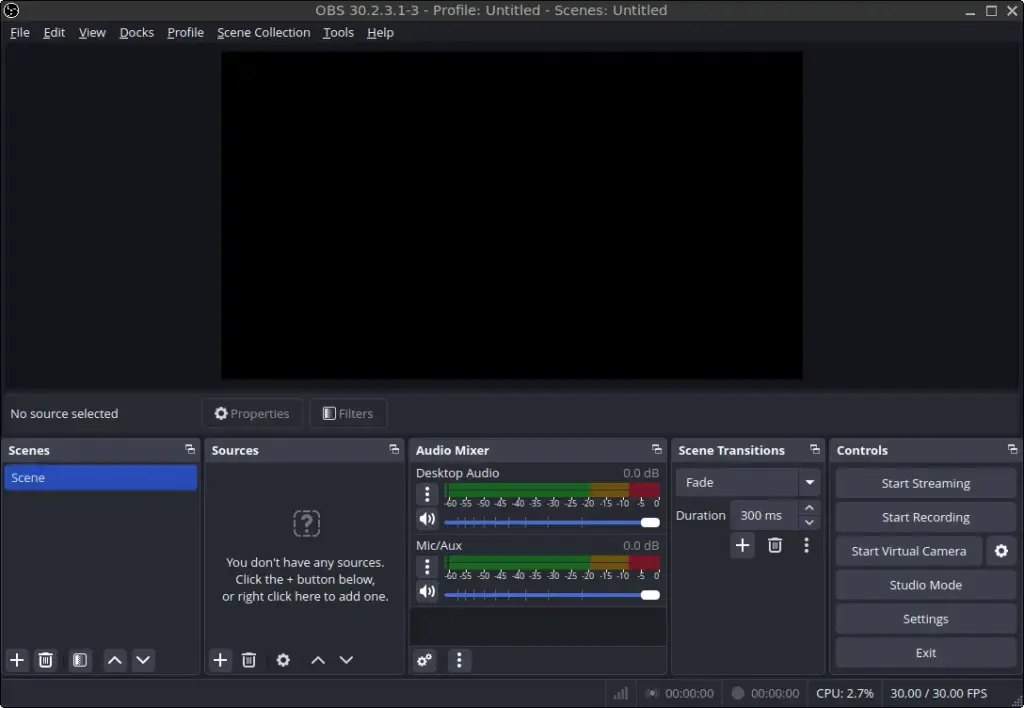Mute the Mic/Aux speaker

coord(427,591)
